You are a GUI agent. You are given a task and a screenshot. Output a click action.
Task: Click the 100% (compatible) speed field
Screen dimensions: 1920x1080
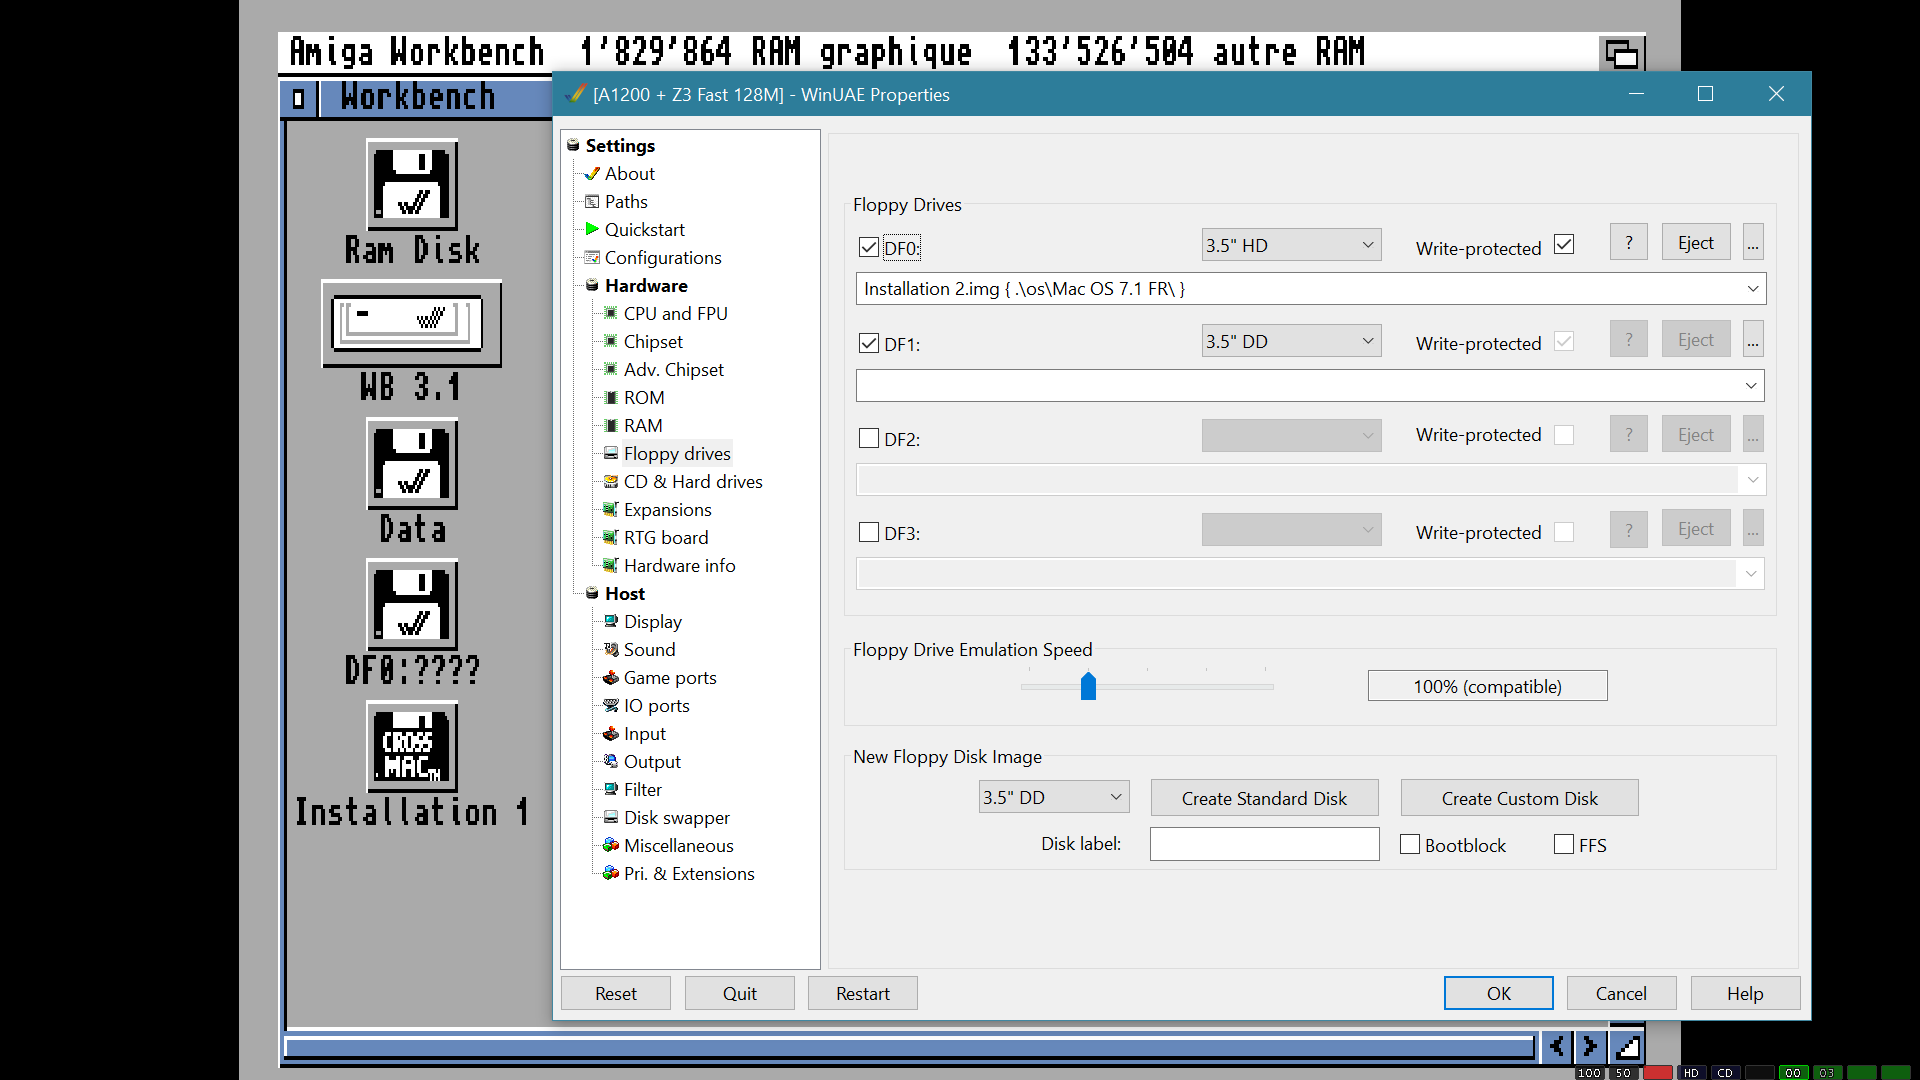[1487, 686]
